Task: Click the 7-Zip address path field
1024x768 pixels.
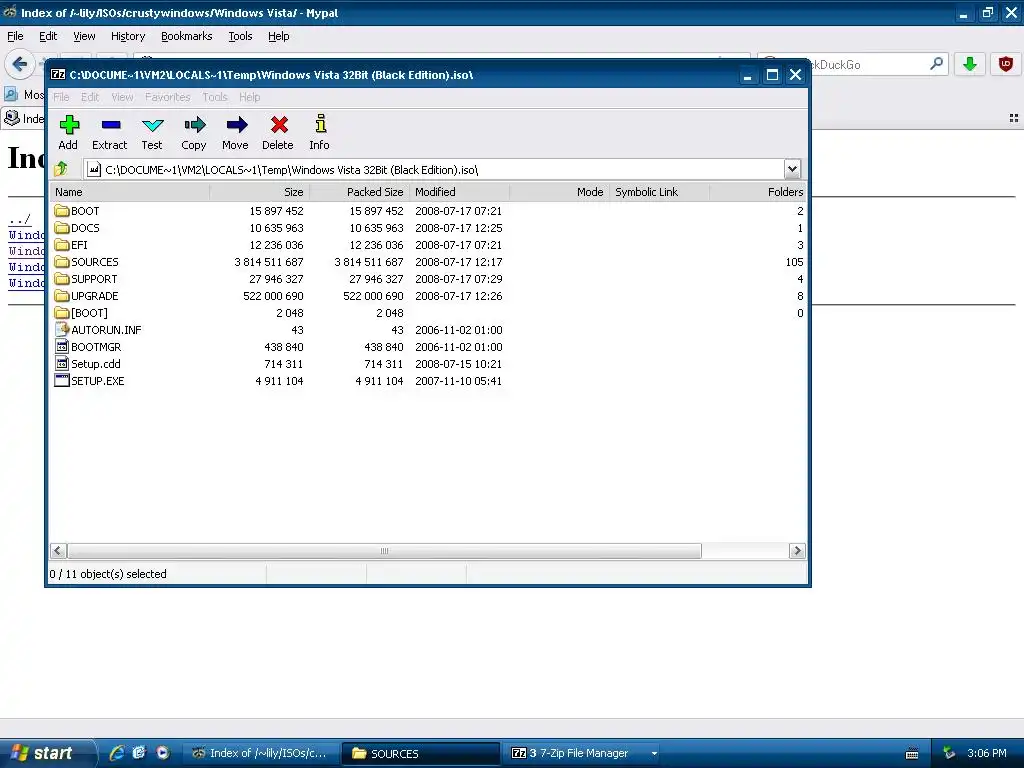Action: pyautogui.click(x=434, y=169)
